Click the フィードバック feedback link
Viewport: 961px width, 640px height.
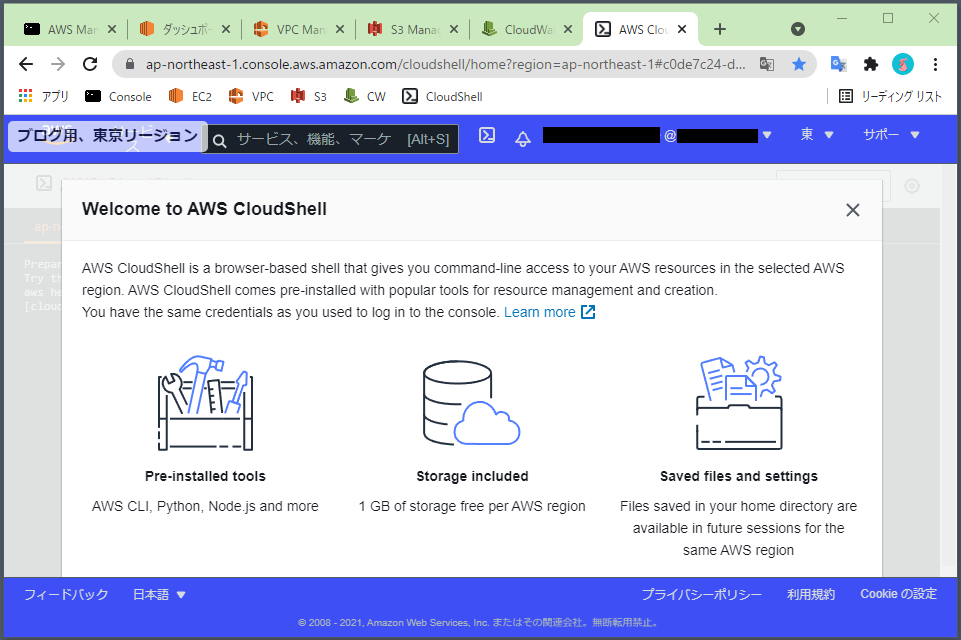click(x=66, y=594)
